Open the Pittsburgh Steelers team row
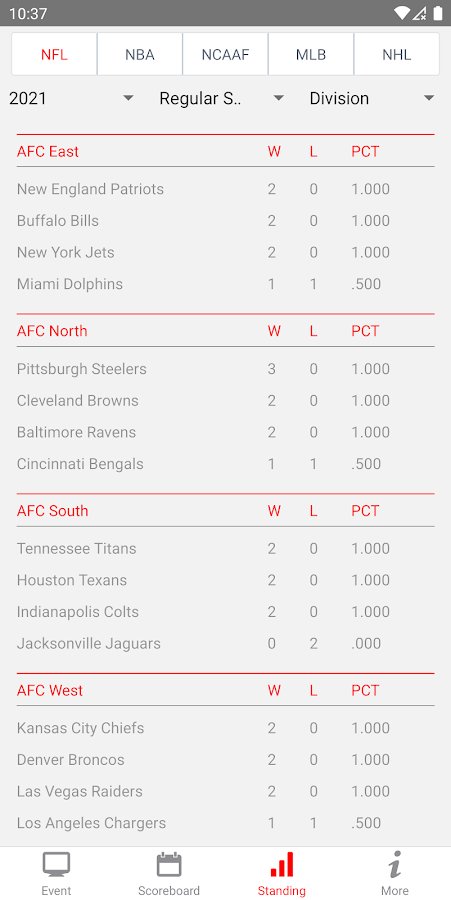451x900 pixels. 226,368
